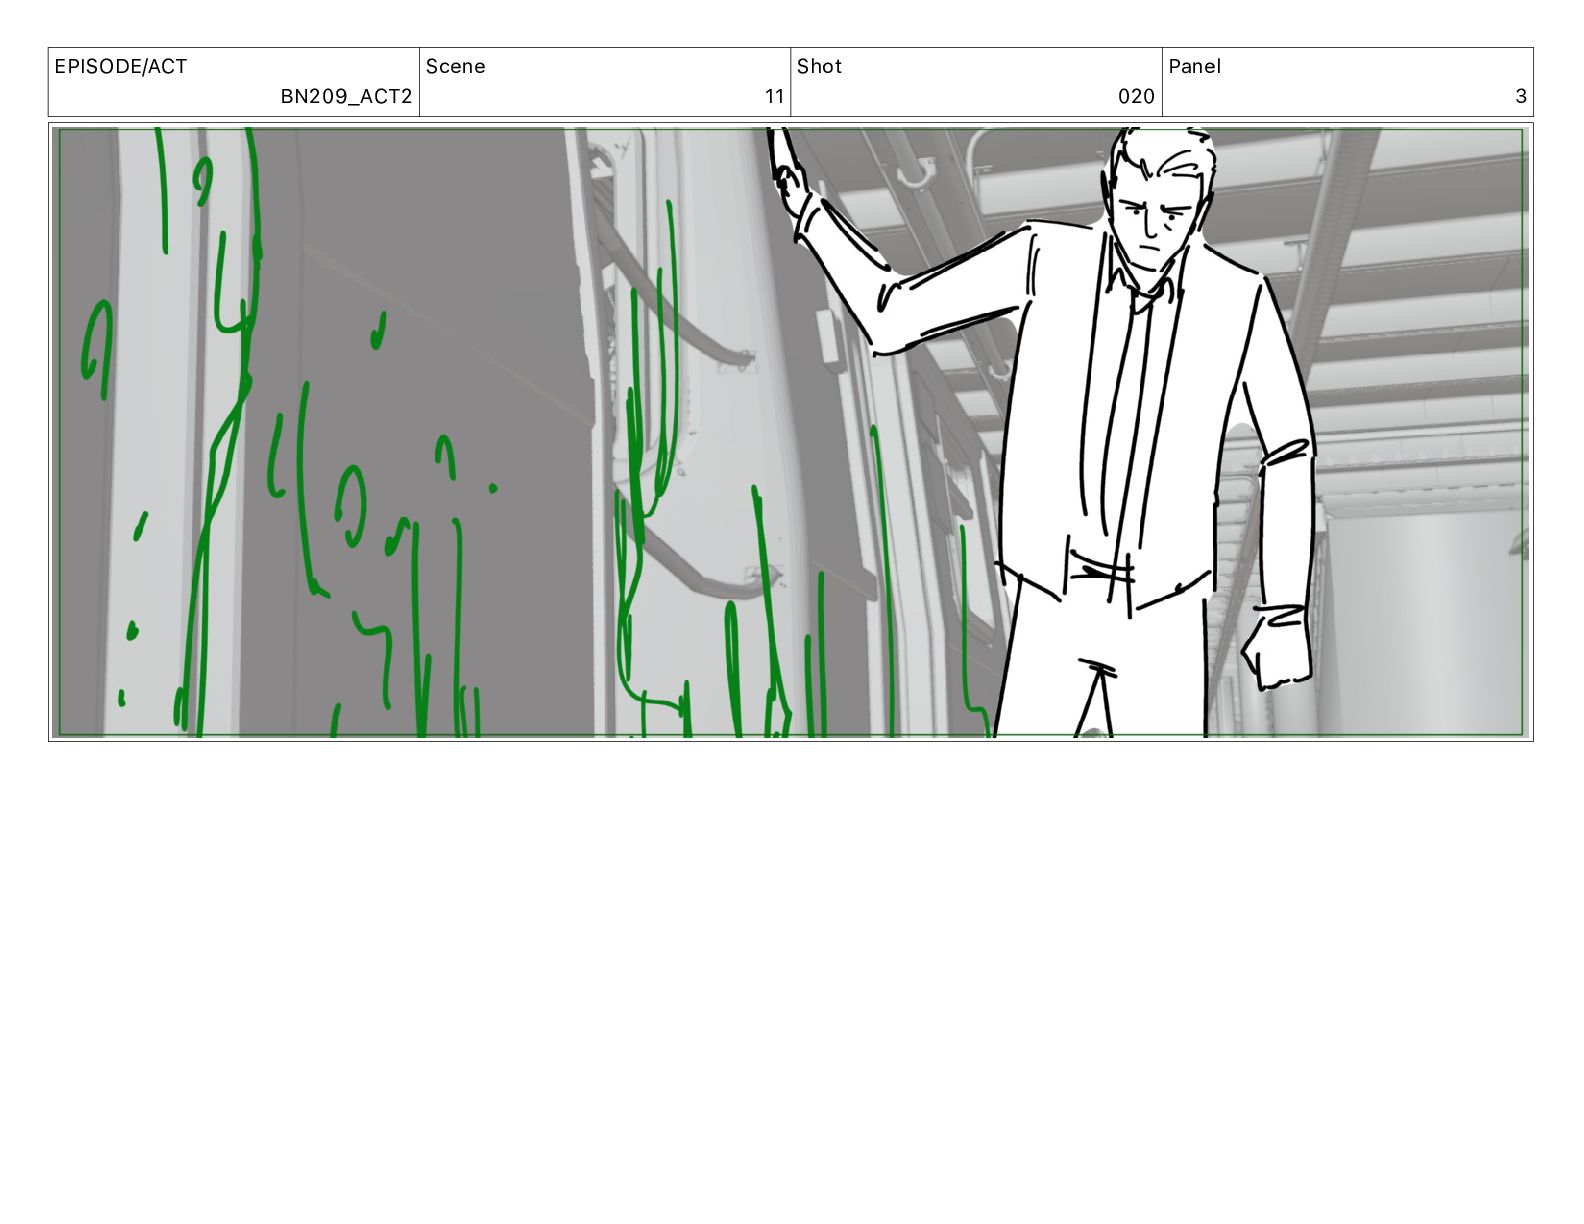The height and width of the screenshot is (1224, 1584).
Task: Click the storyboard panel drawing
Action: tap(791, 432)
